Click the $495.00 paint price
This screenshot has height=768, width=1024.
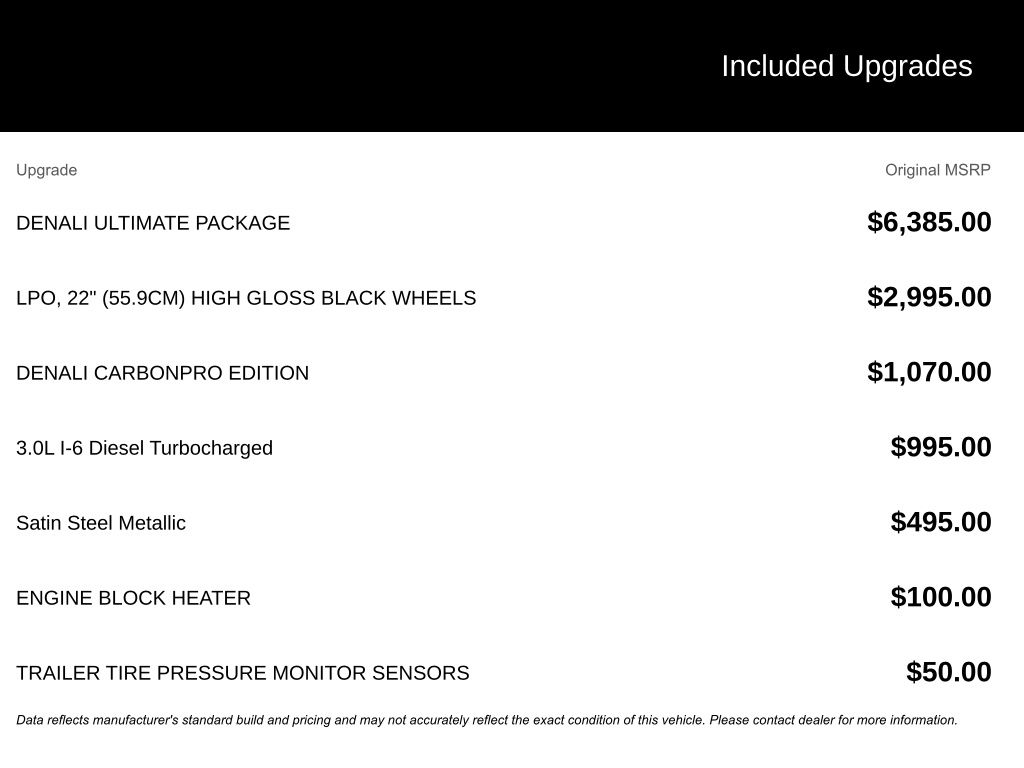(x=940, y=522)
